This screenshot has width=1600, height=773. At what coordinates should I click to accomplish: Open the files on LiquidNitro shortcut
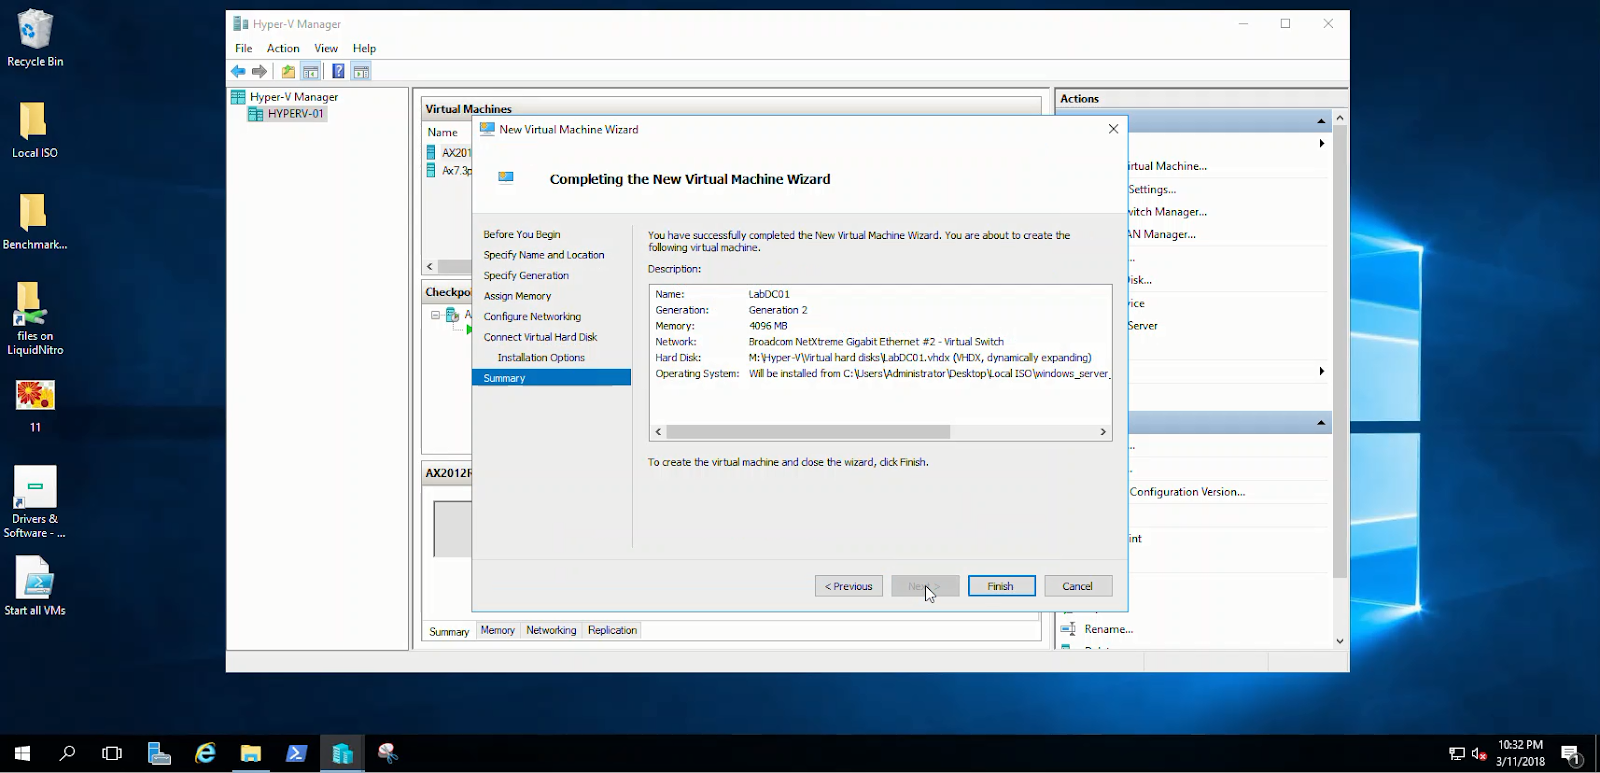point(35,318)
